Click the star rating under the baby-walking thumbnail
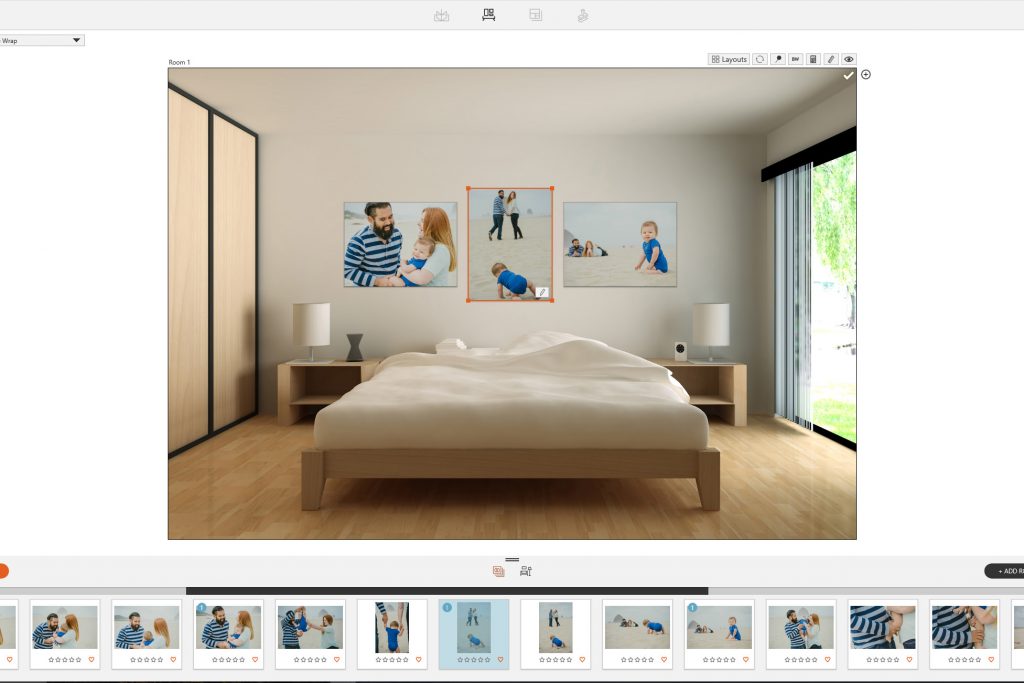The width and height of the screenshot is (1024, 683). [392, 659]
